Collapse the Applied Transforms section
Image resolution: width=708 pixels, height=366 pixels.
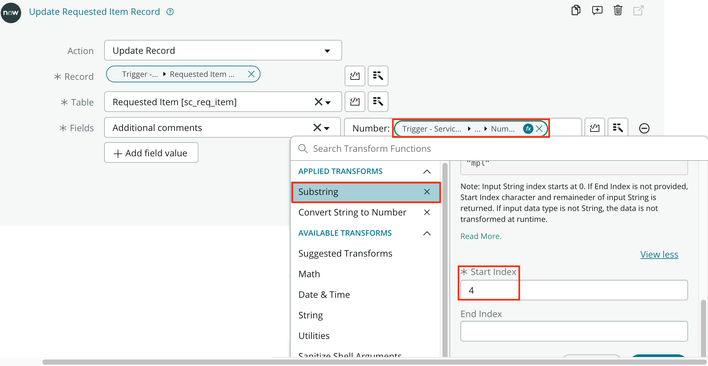click(x=426, y=171)
